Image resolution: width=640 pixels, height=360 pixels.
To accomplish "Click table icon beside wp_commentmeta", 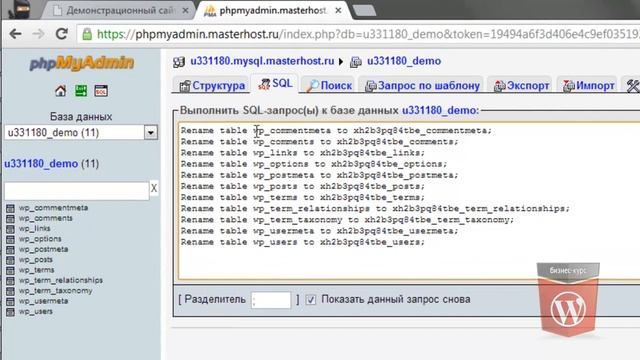I will [10, 208].
